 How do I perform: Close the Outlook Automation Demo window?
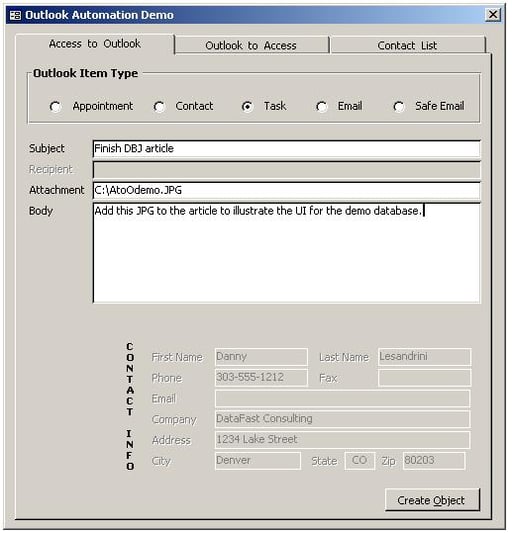pyautogui.click(x=493, y=15)
